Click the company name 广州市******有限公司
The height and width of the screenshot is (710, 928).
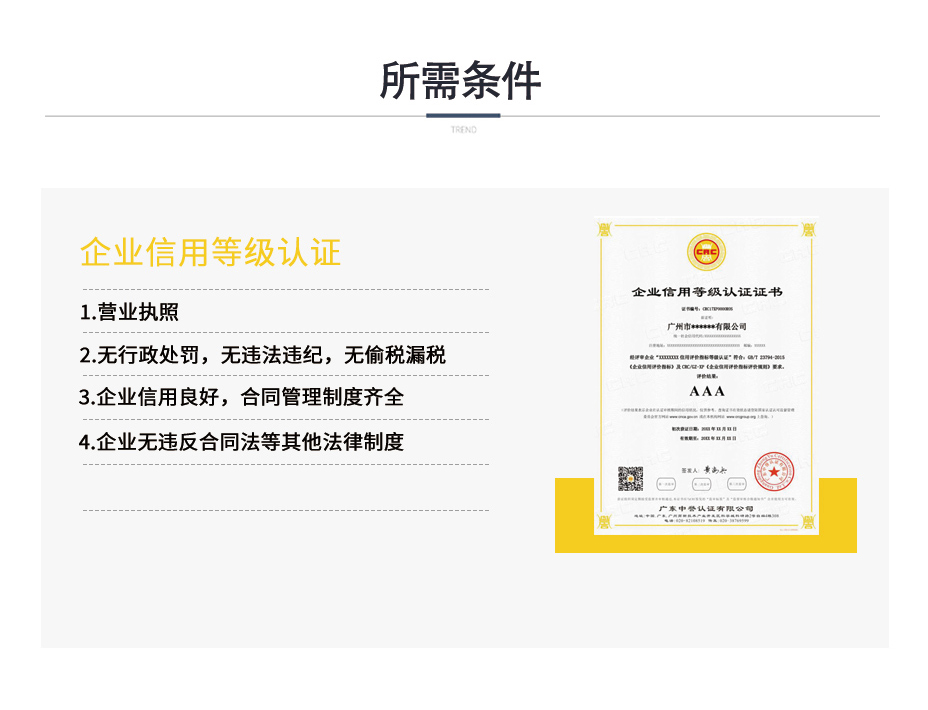[706, 326]
